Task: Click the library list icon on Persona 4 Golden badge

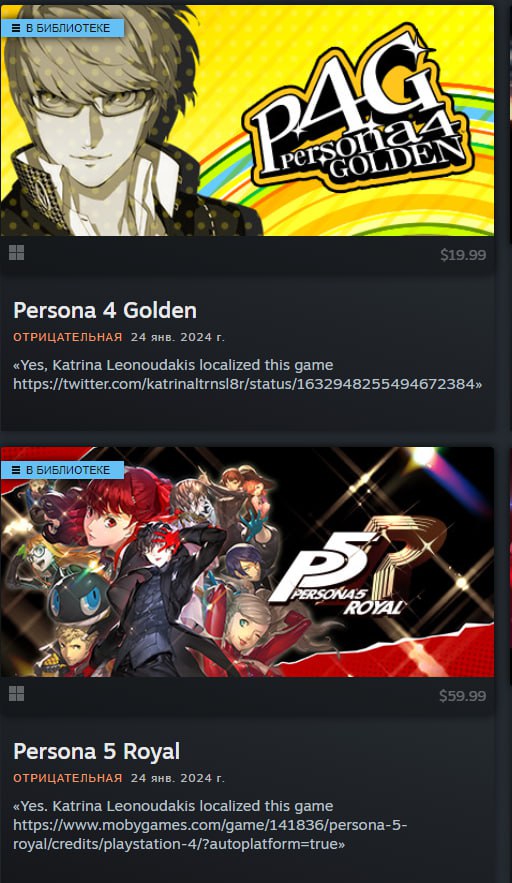Action: click(x=16, y=28)
